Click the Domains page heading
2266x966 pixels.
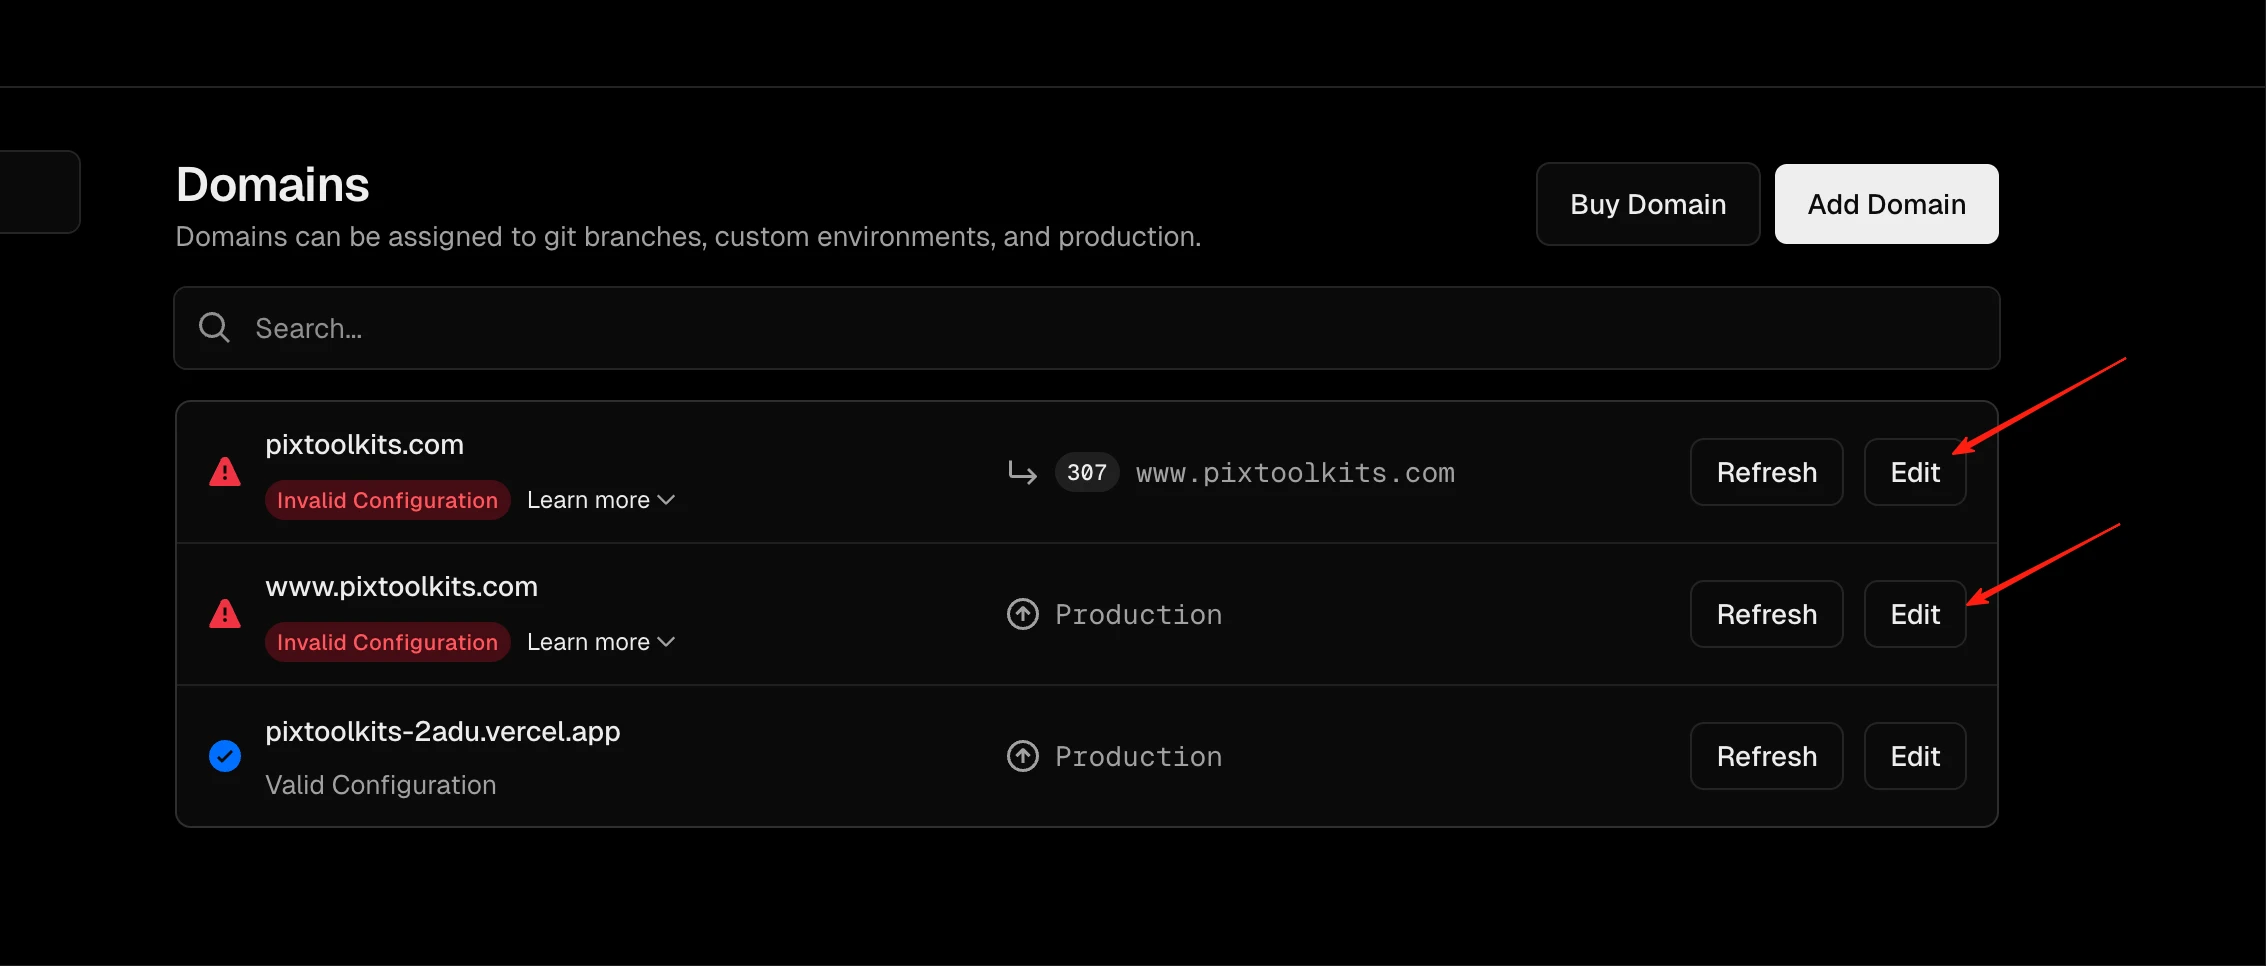pyautogui.click(x=272, y=185)
